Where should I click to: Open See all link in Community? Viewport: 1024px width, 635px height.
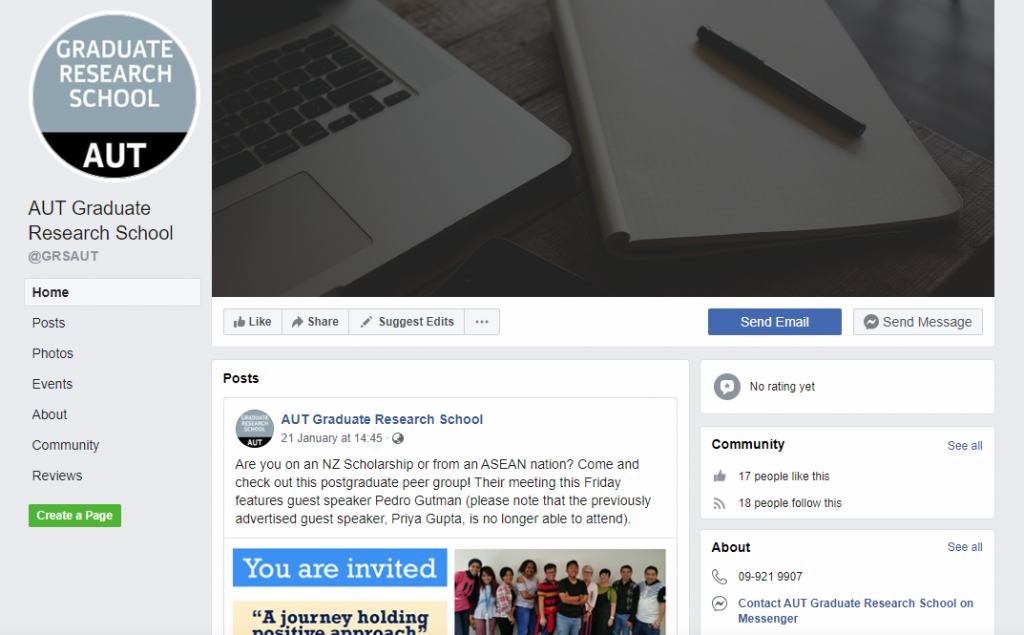pyautogui.click(x=965, y=446)
